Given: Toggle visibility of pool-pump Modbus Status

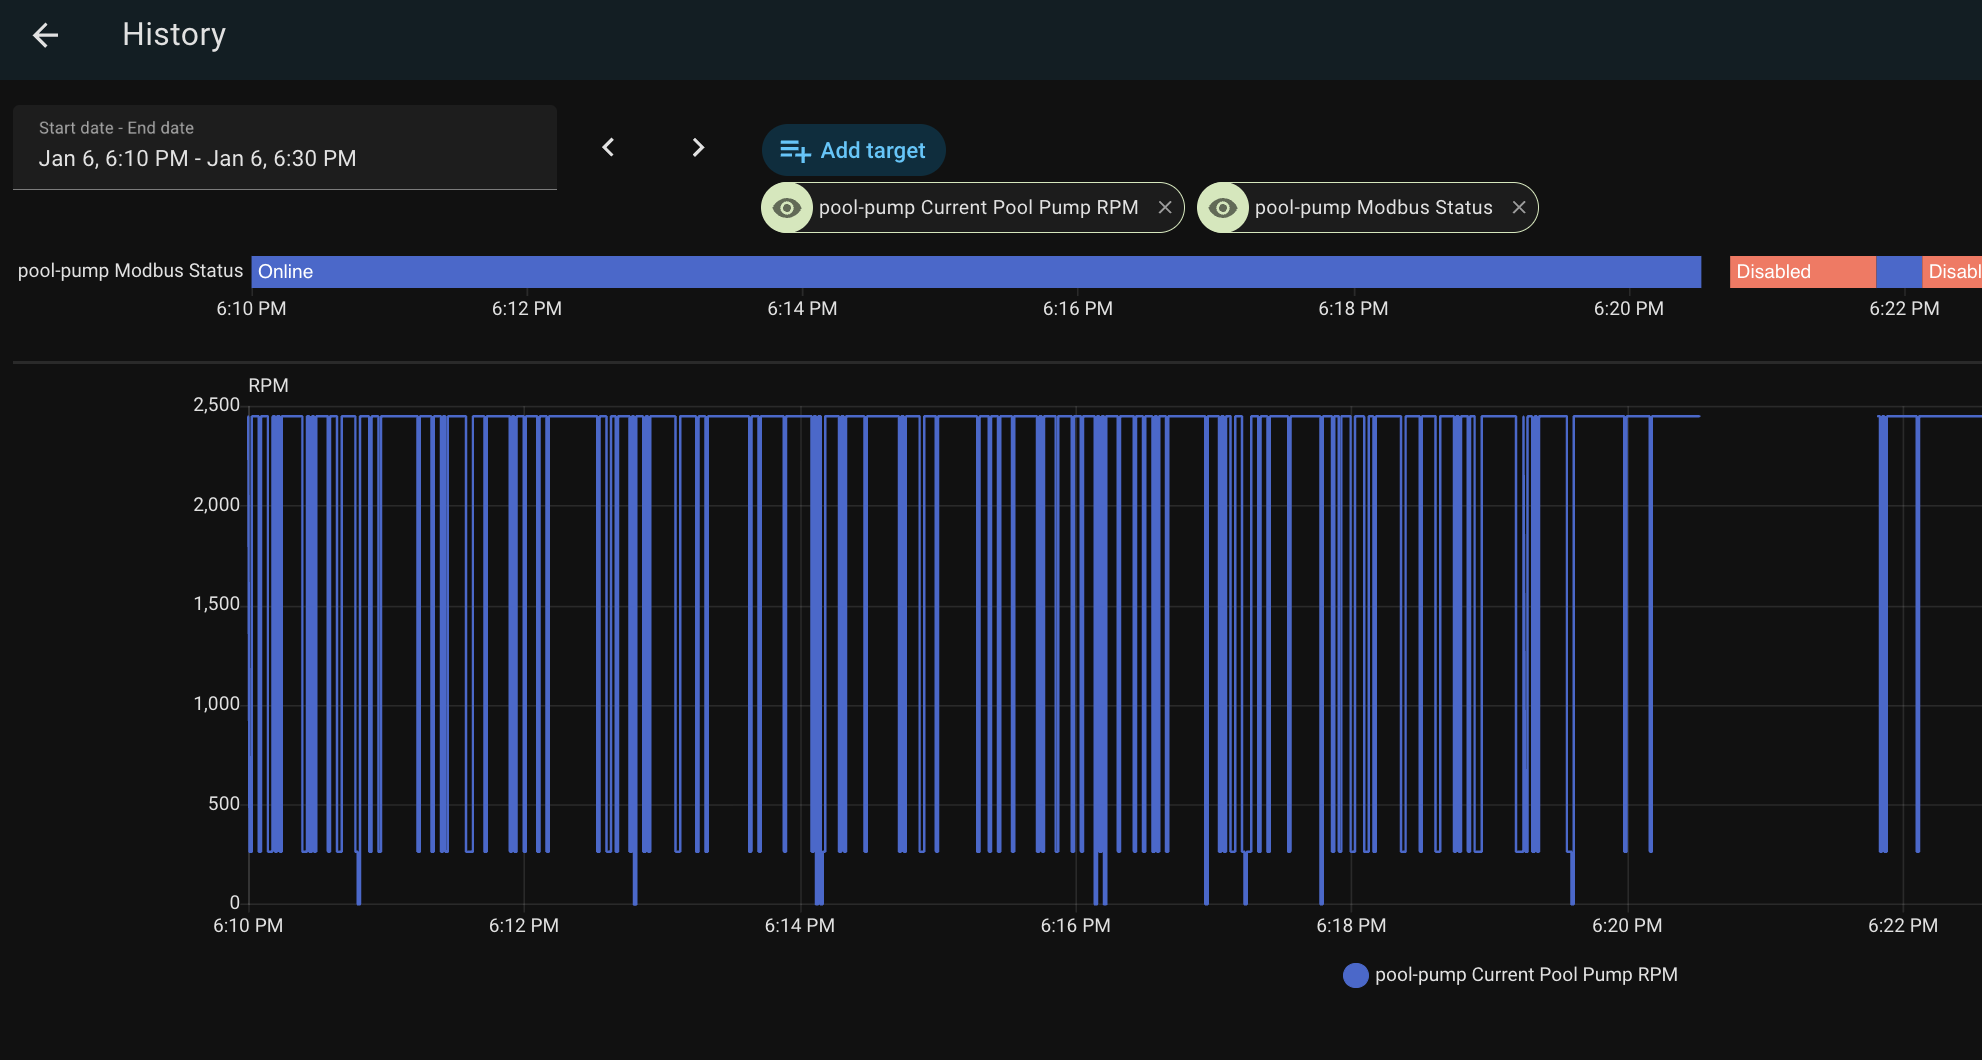Looking at the screenshot, I should point(1222,208).
